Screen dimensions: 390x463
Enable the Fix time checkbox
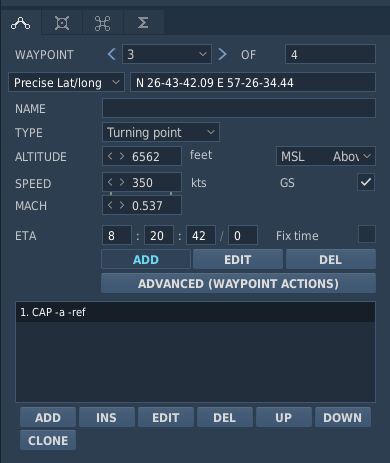click(x=367, y=234)
